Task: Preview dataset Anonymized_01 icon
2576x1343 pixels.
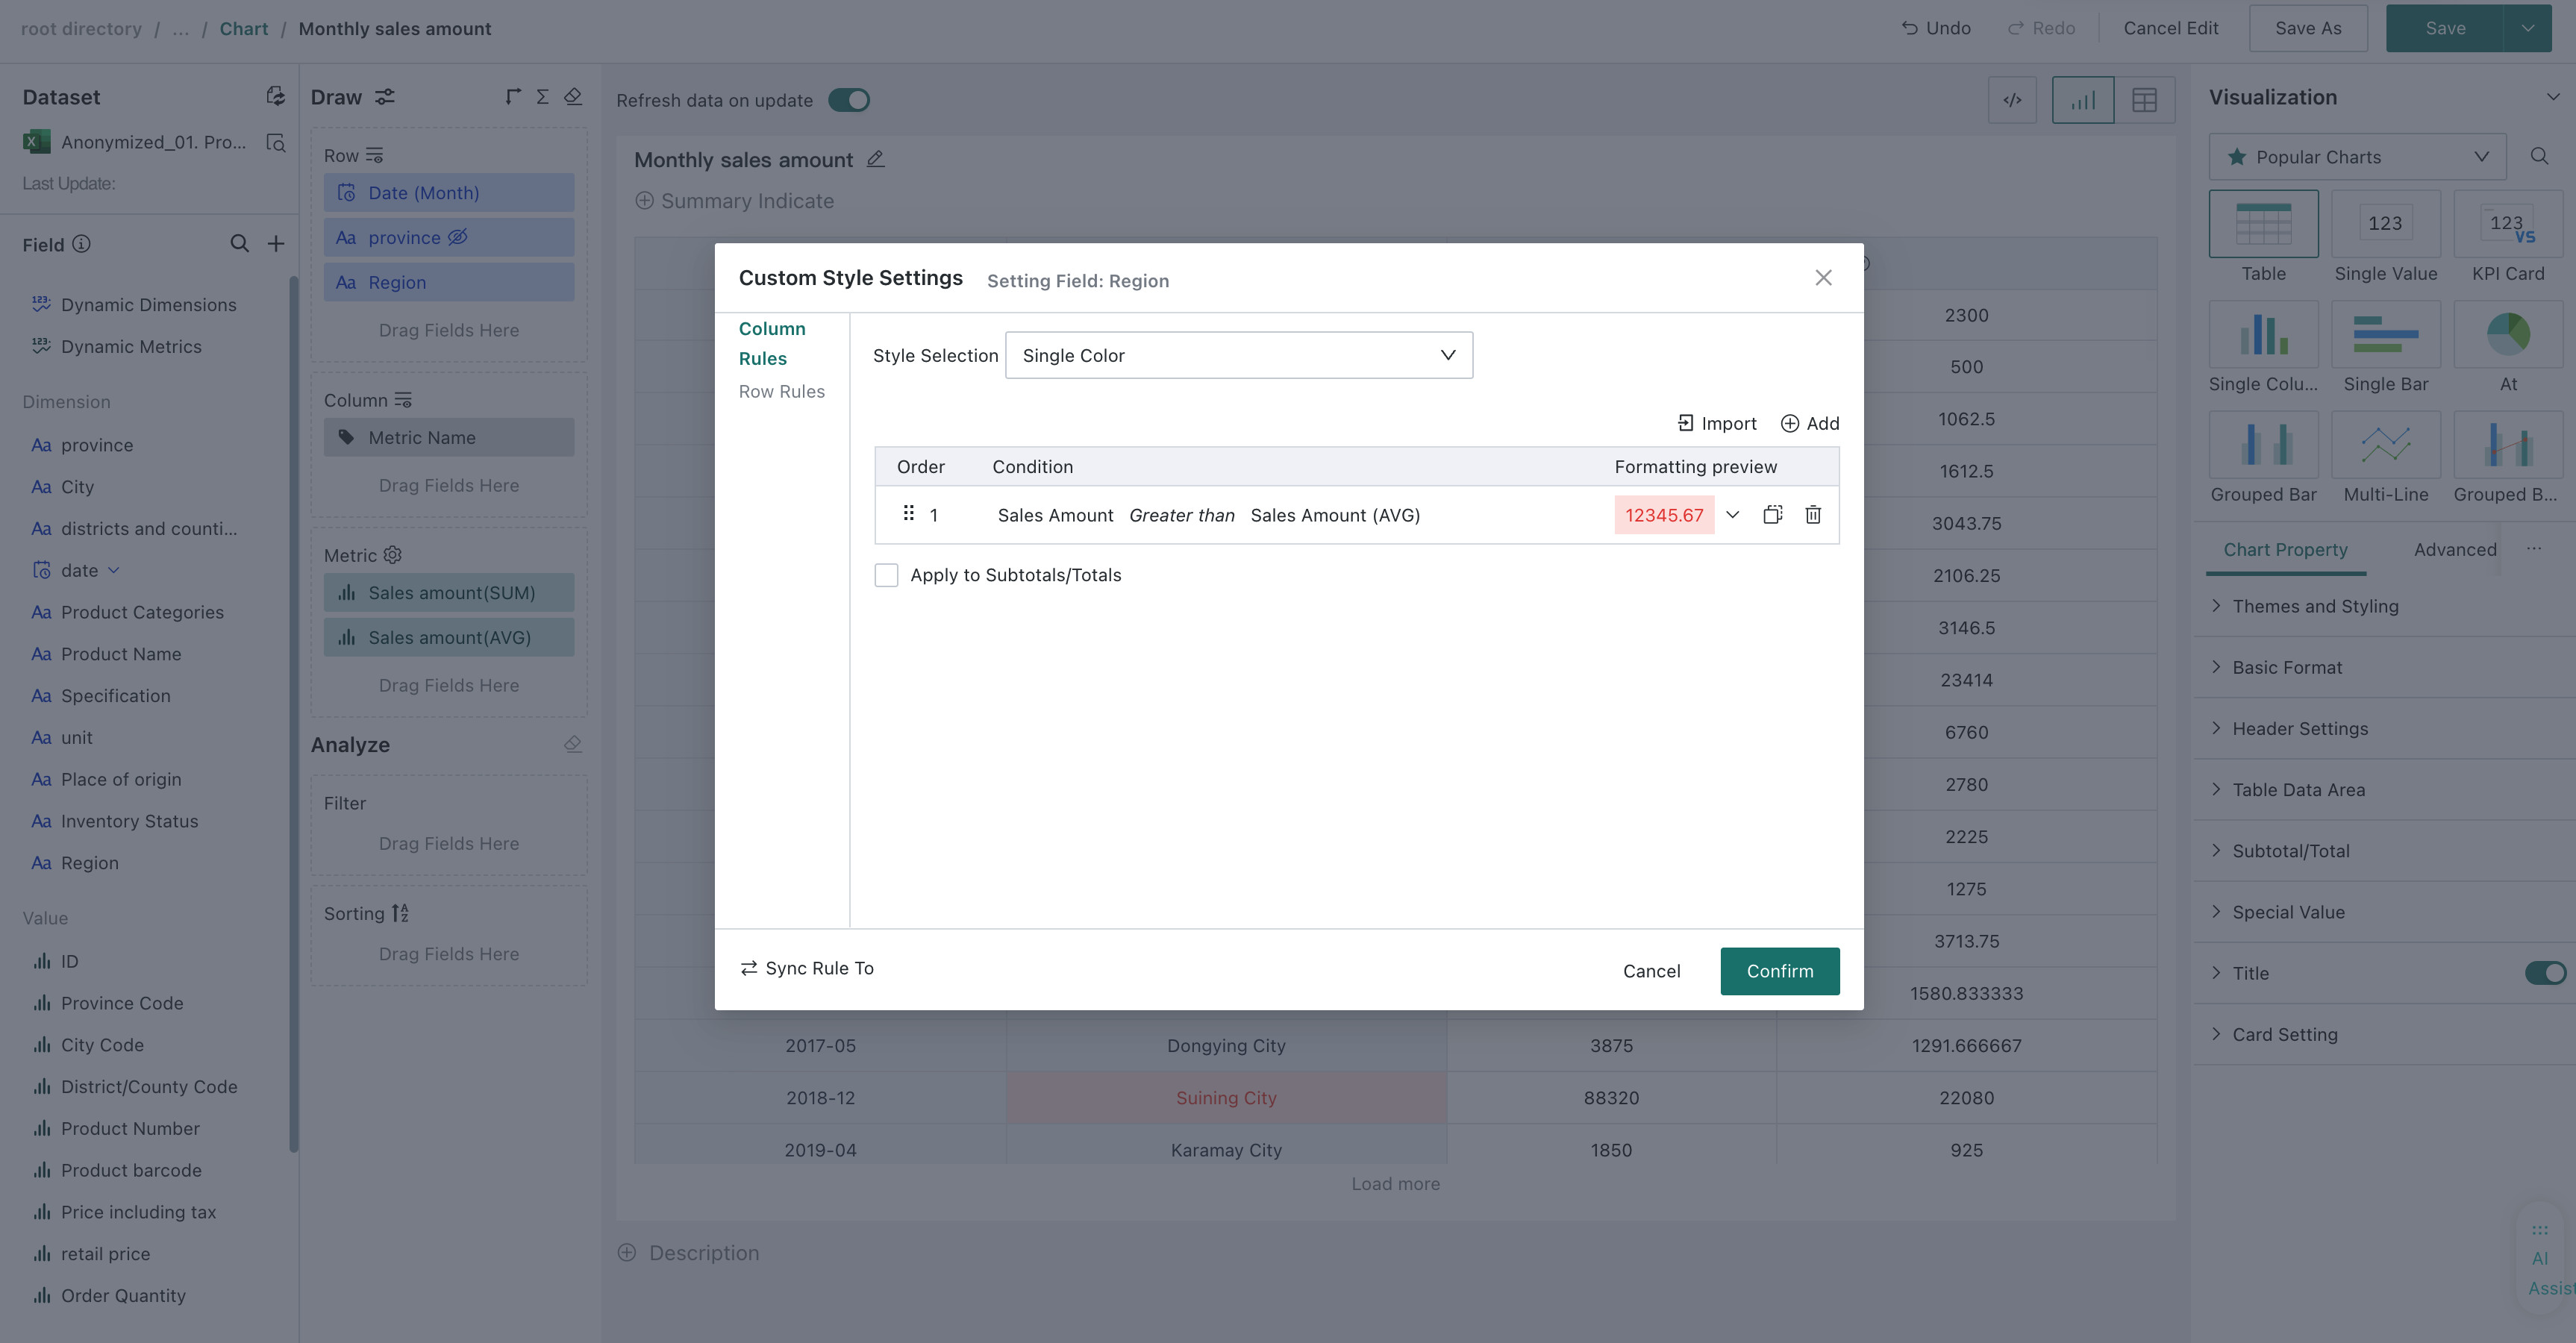Action: 275,142
